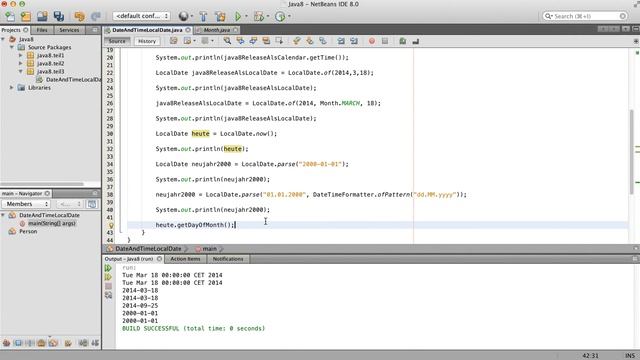Collapse the java8.teil3 package
This screenshot has height=360, width=640.
20,71
